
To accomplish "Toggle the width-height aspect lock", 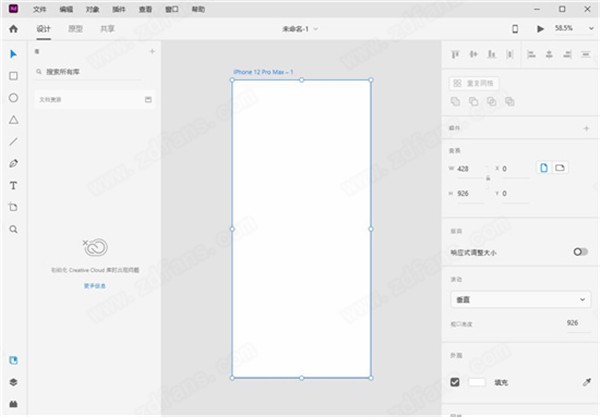I will pyautogui.click(x=488, y=178).
